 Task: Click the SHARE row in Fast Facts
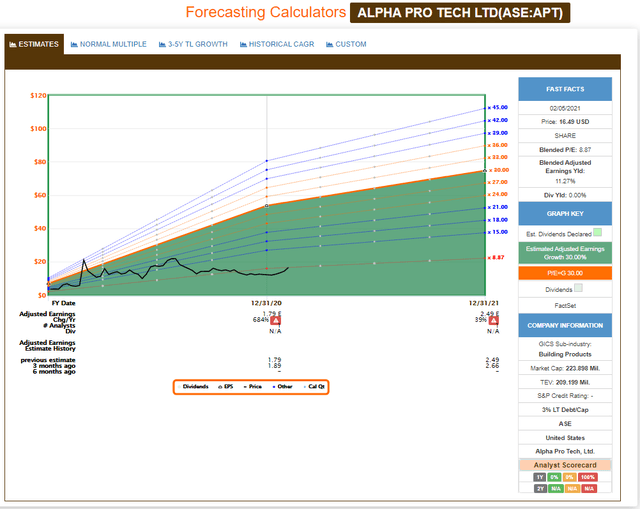coord(565,136)
